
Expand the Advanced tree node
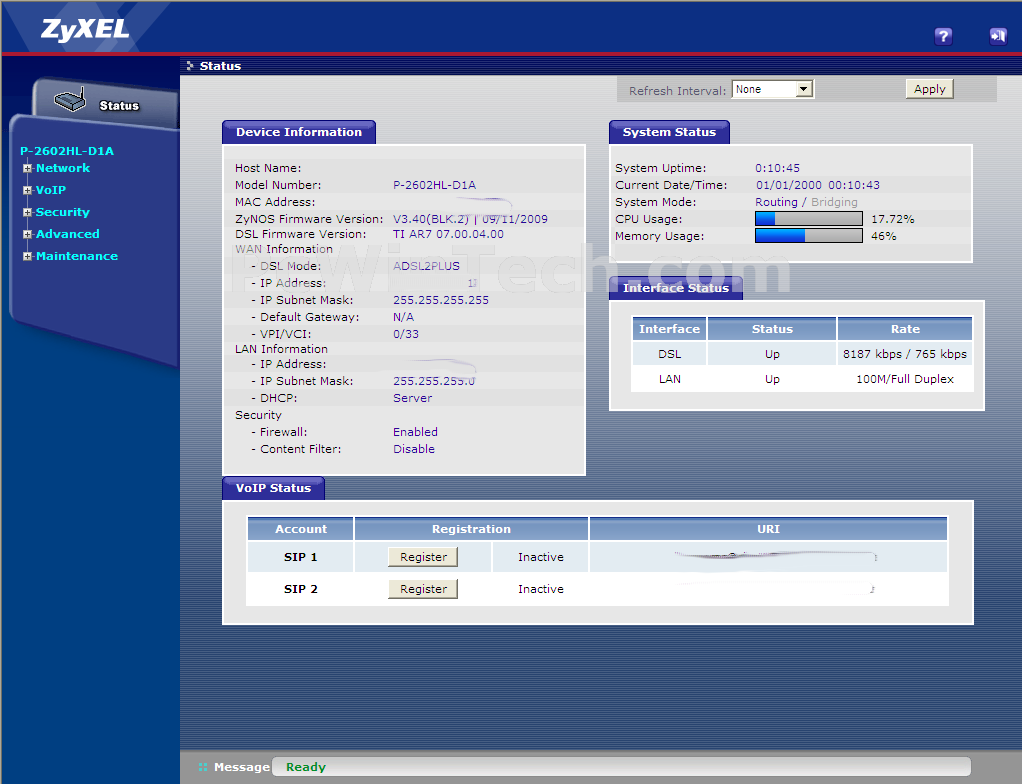[27, 234]
